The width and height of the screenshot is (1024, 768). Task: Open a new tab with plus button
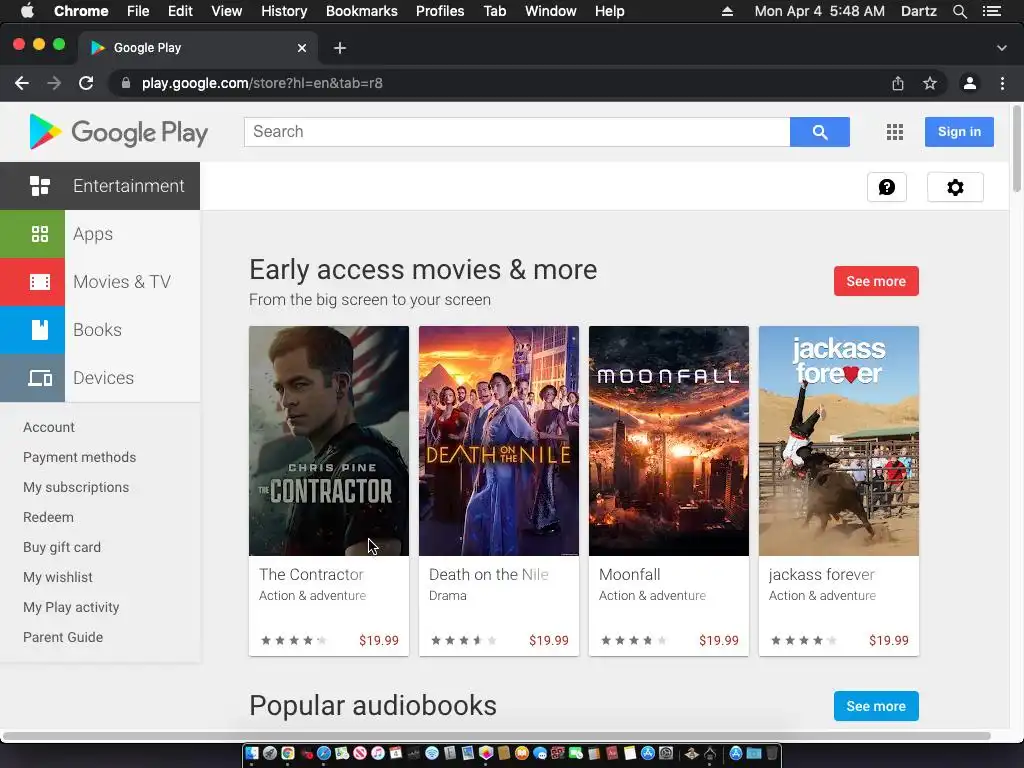(x=340, y=48)
